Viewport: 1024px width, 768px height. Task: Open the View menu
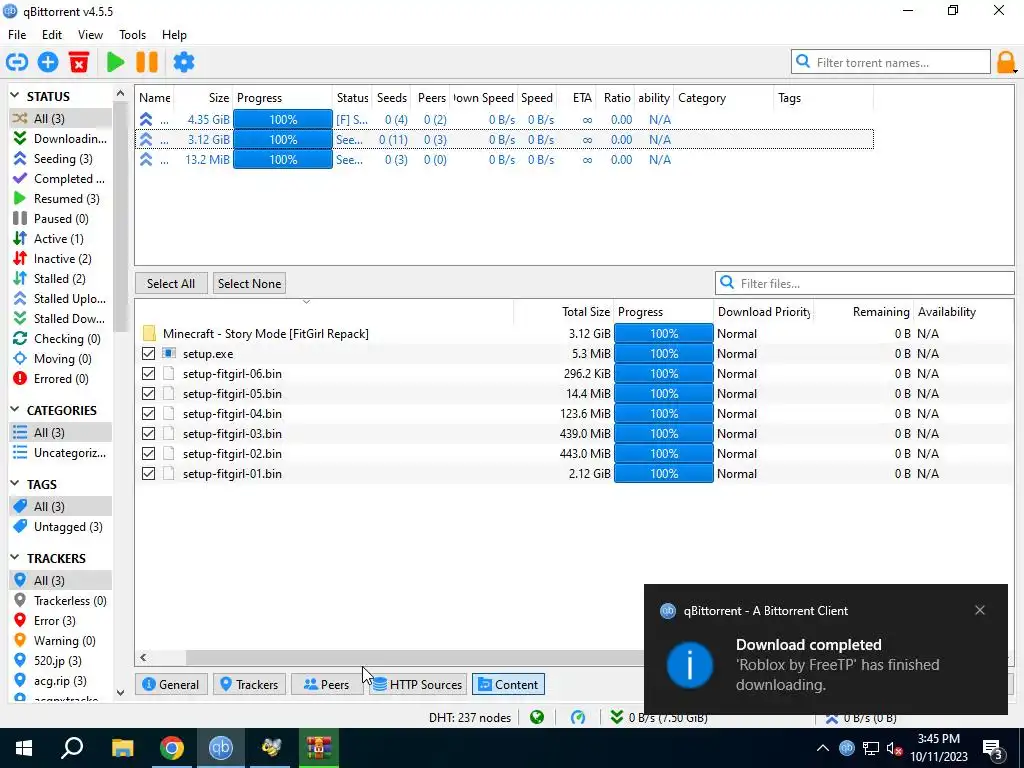pos(90,35)
